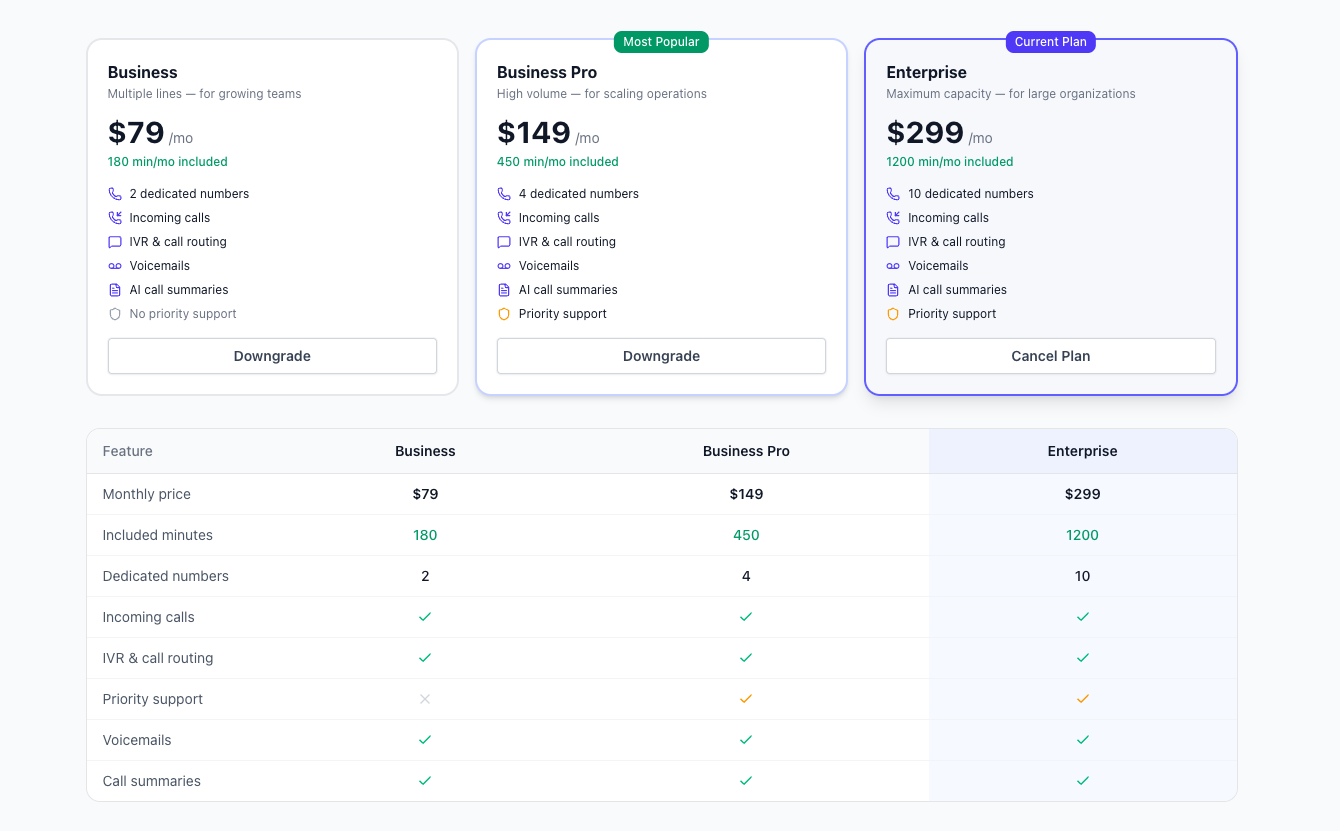The image size is (1340, 831).
Task: Click voicemail icon in Business card
Action: tap(115, 266)
